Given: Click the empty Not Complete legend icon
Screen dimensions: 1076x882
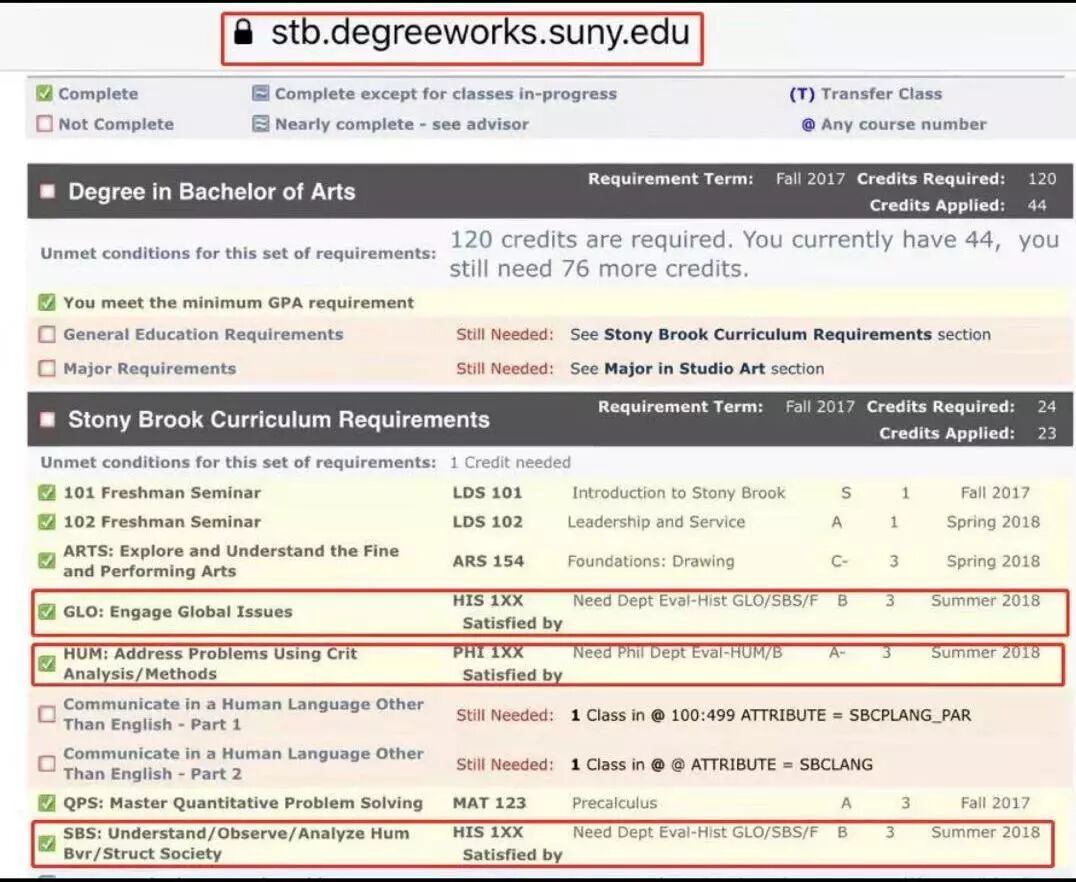Looking at the screenshot, I should [x=45, y=124].
